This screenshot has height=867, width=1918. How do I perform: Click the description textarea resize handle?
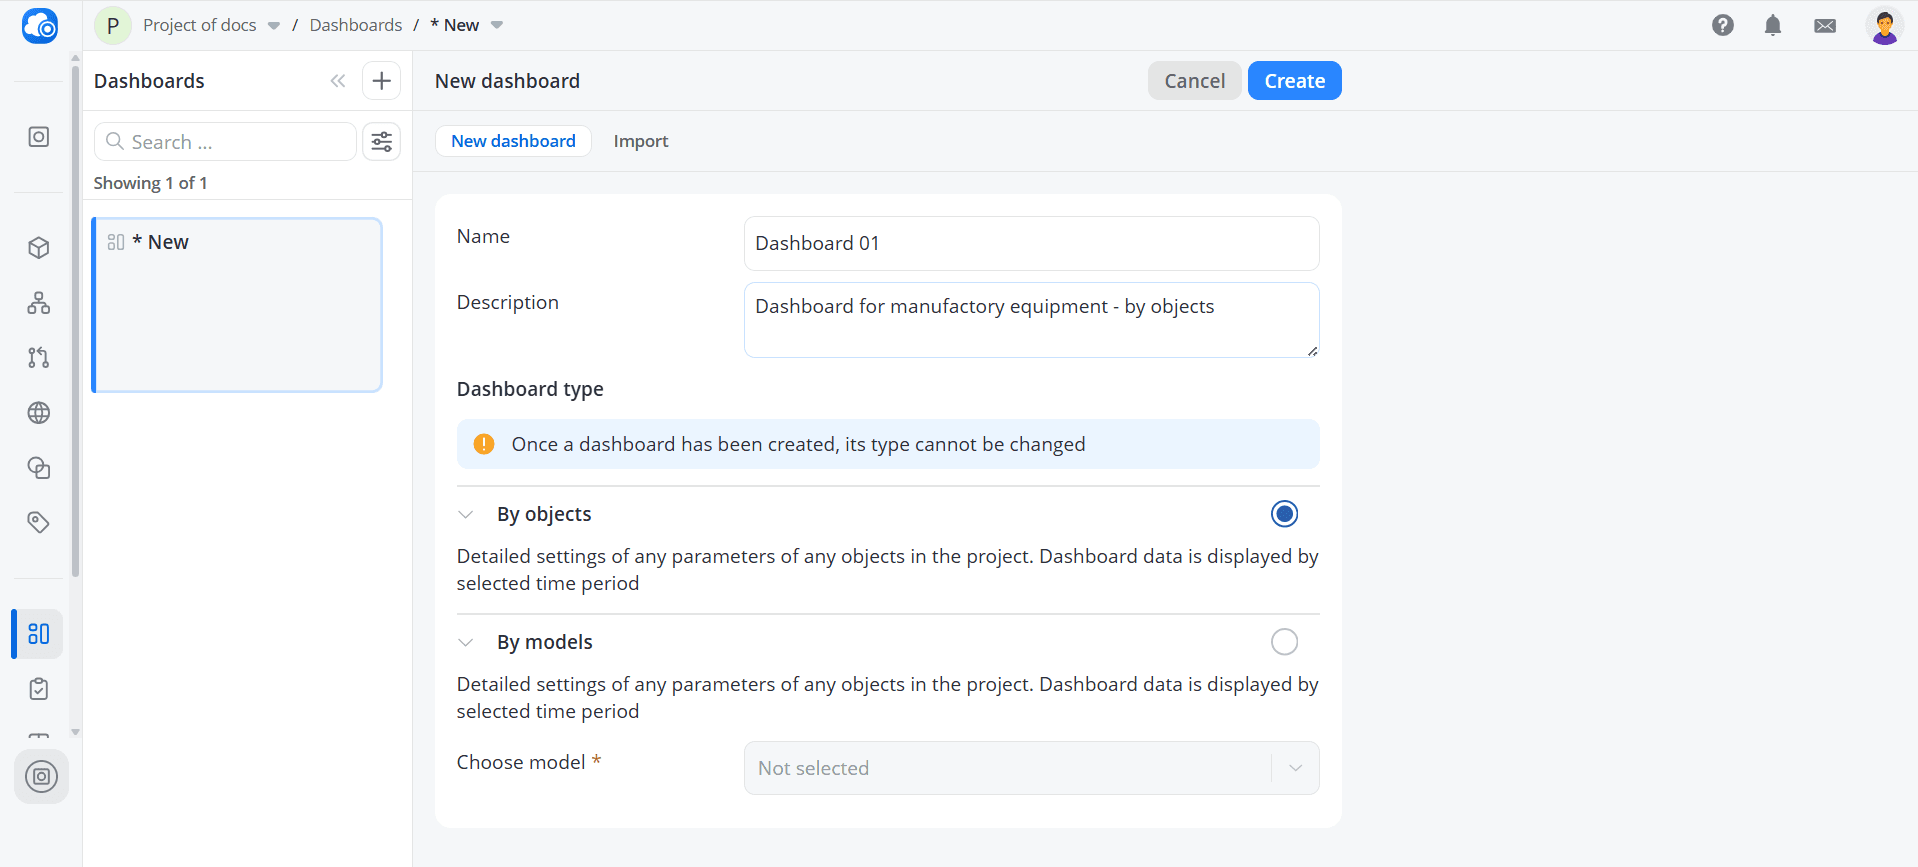tap(1312, 351)
